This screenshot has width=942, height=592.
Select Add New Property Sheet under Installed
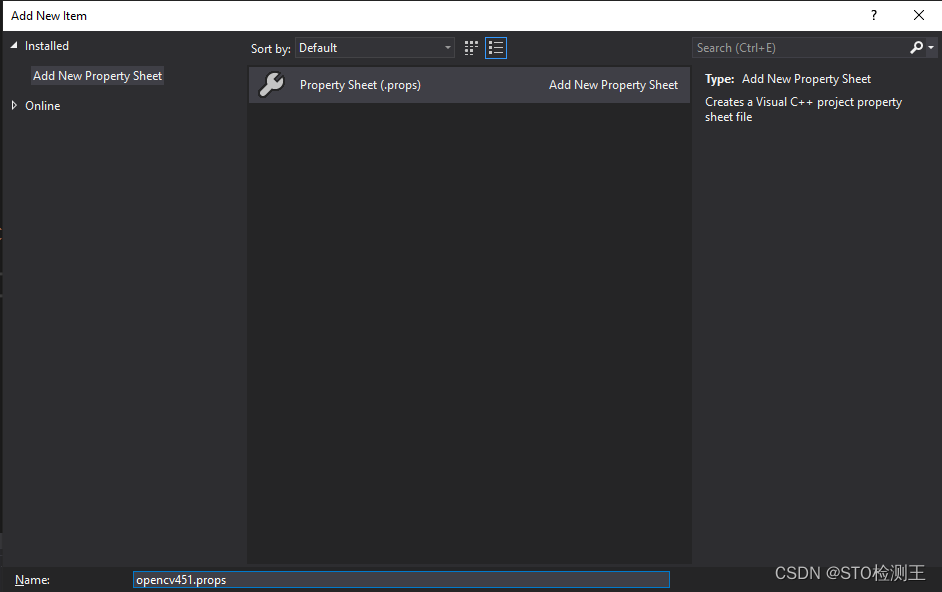coord(97,75)
